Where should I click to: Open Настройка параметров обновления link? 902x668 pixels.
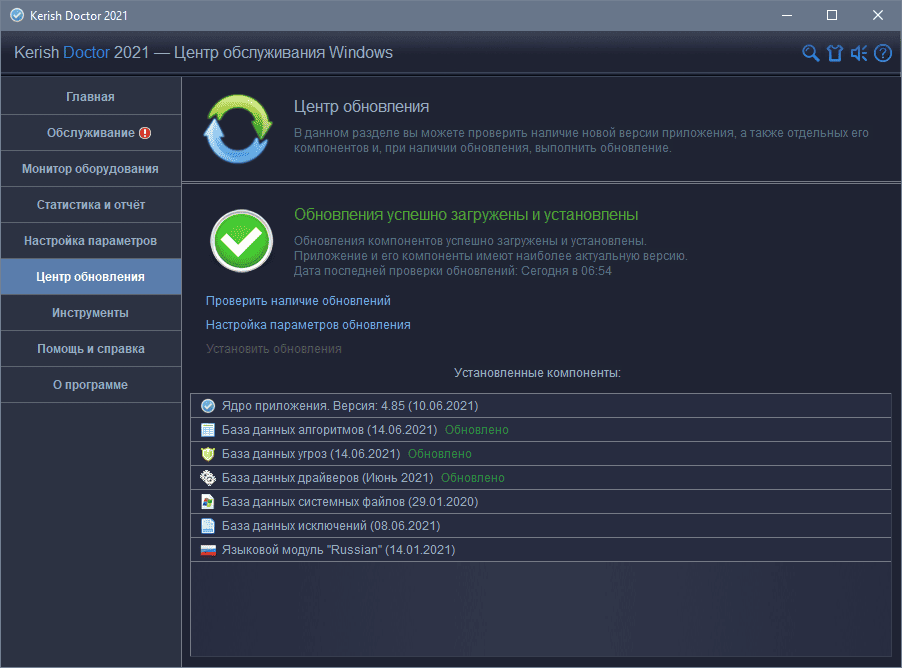point(308,325)
